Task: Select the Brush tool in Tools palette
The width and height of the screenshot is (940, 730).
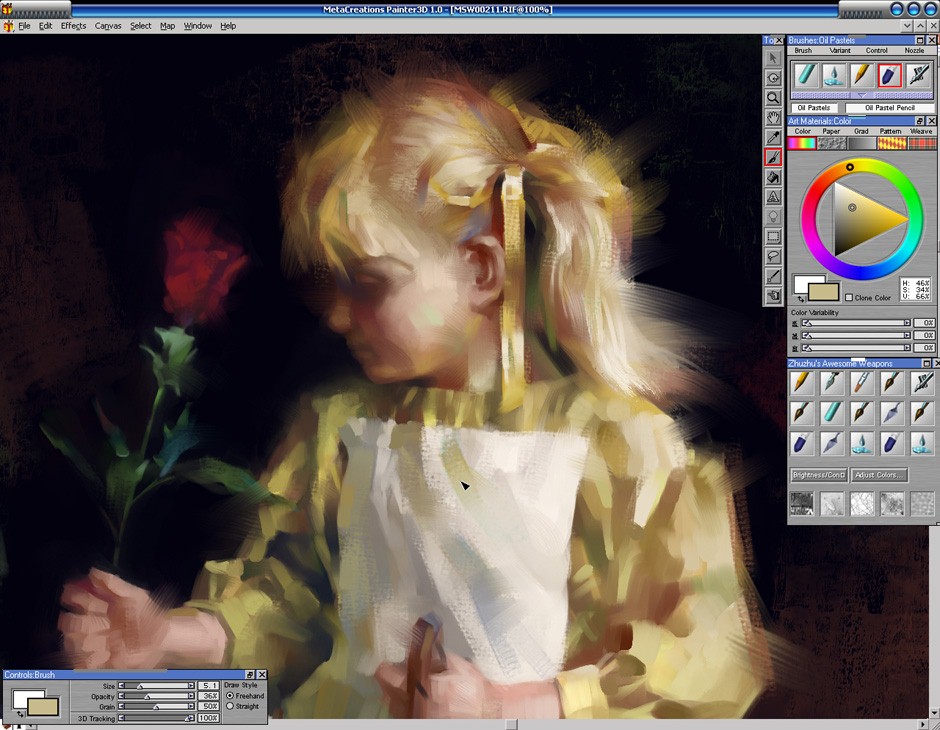Action: tap(773, 157)
